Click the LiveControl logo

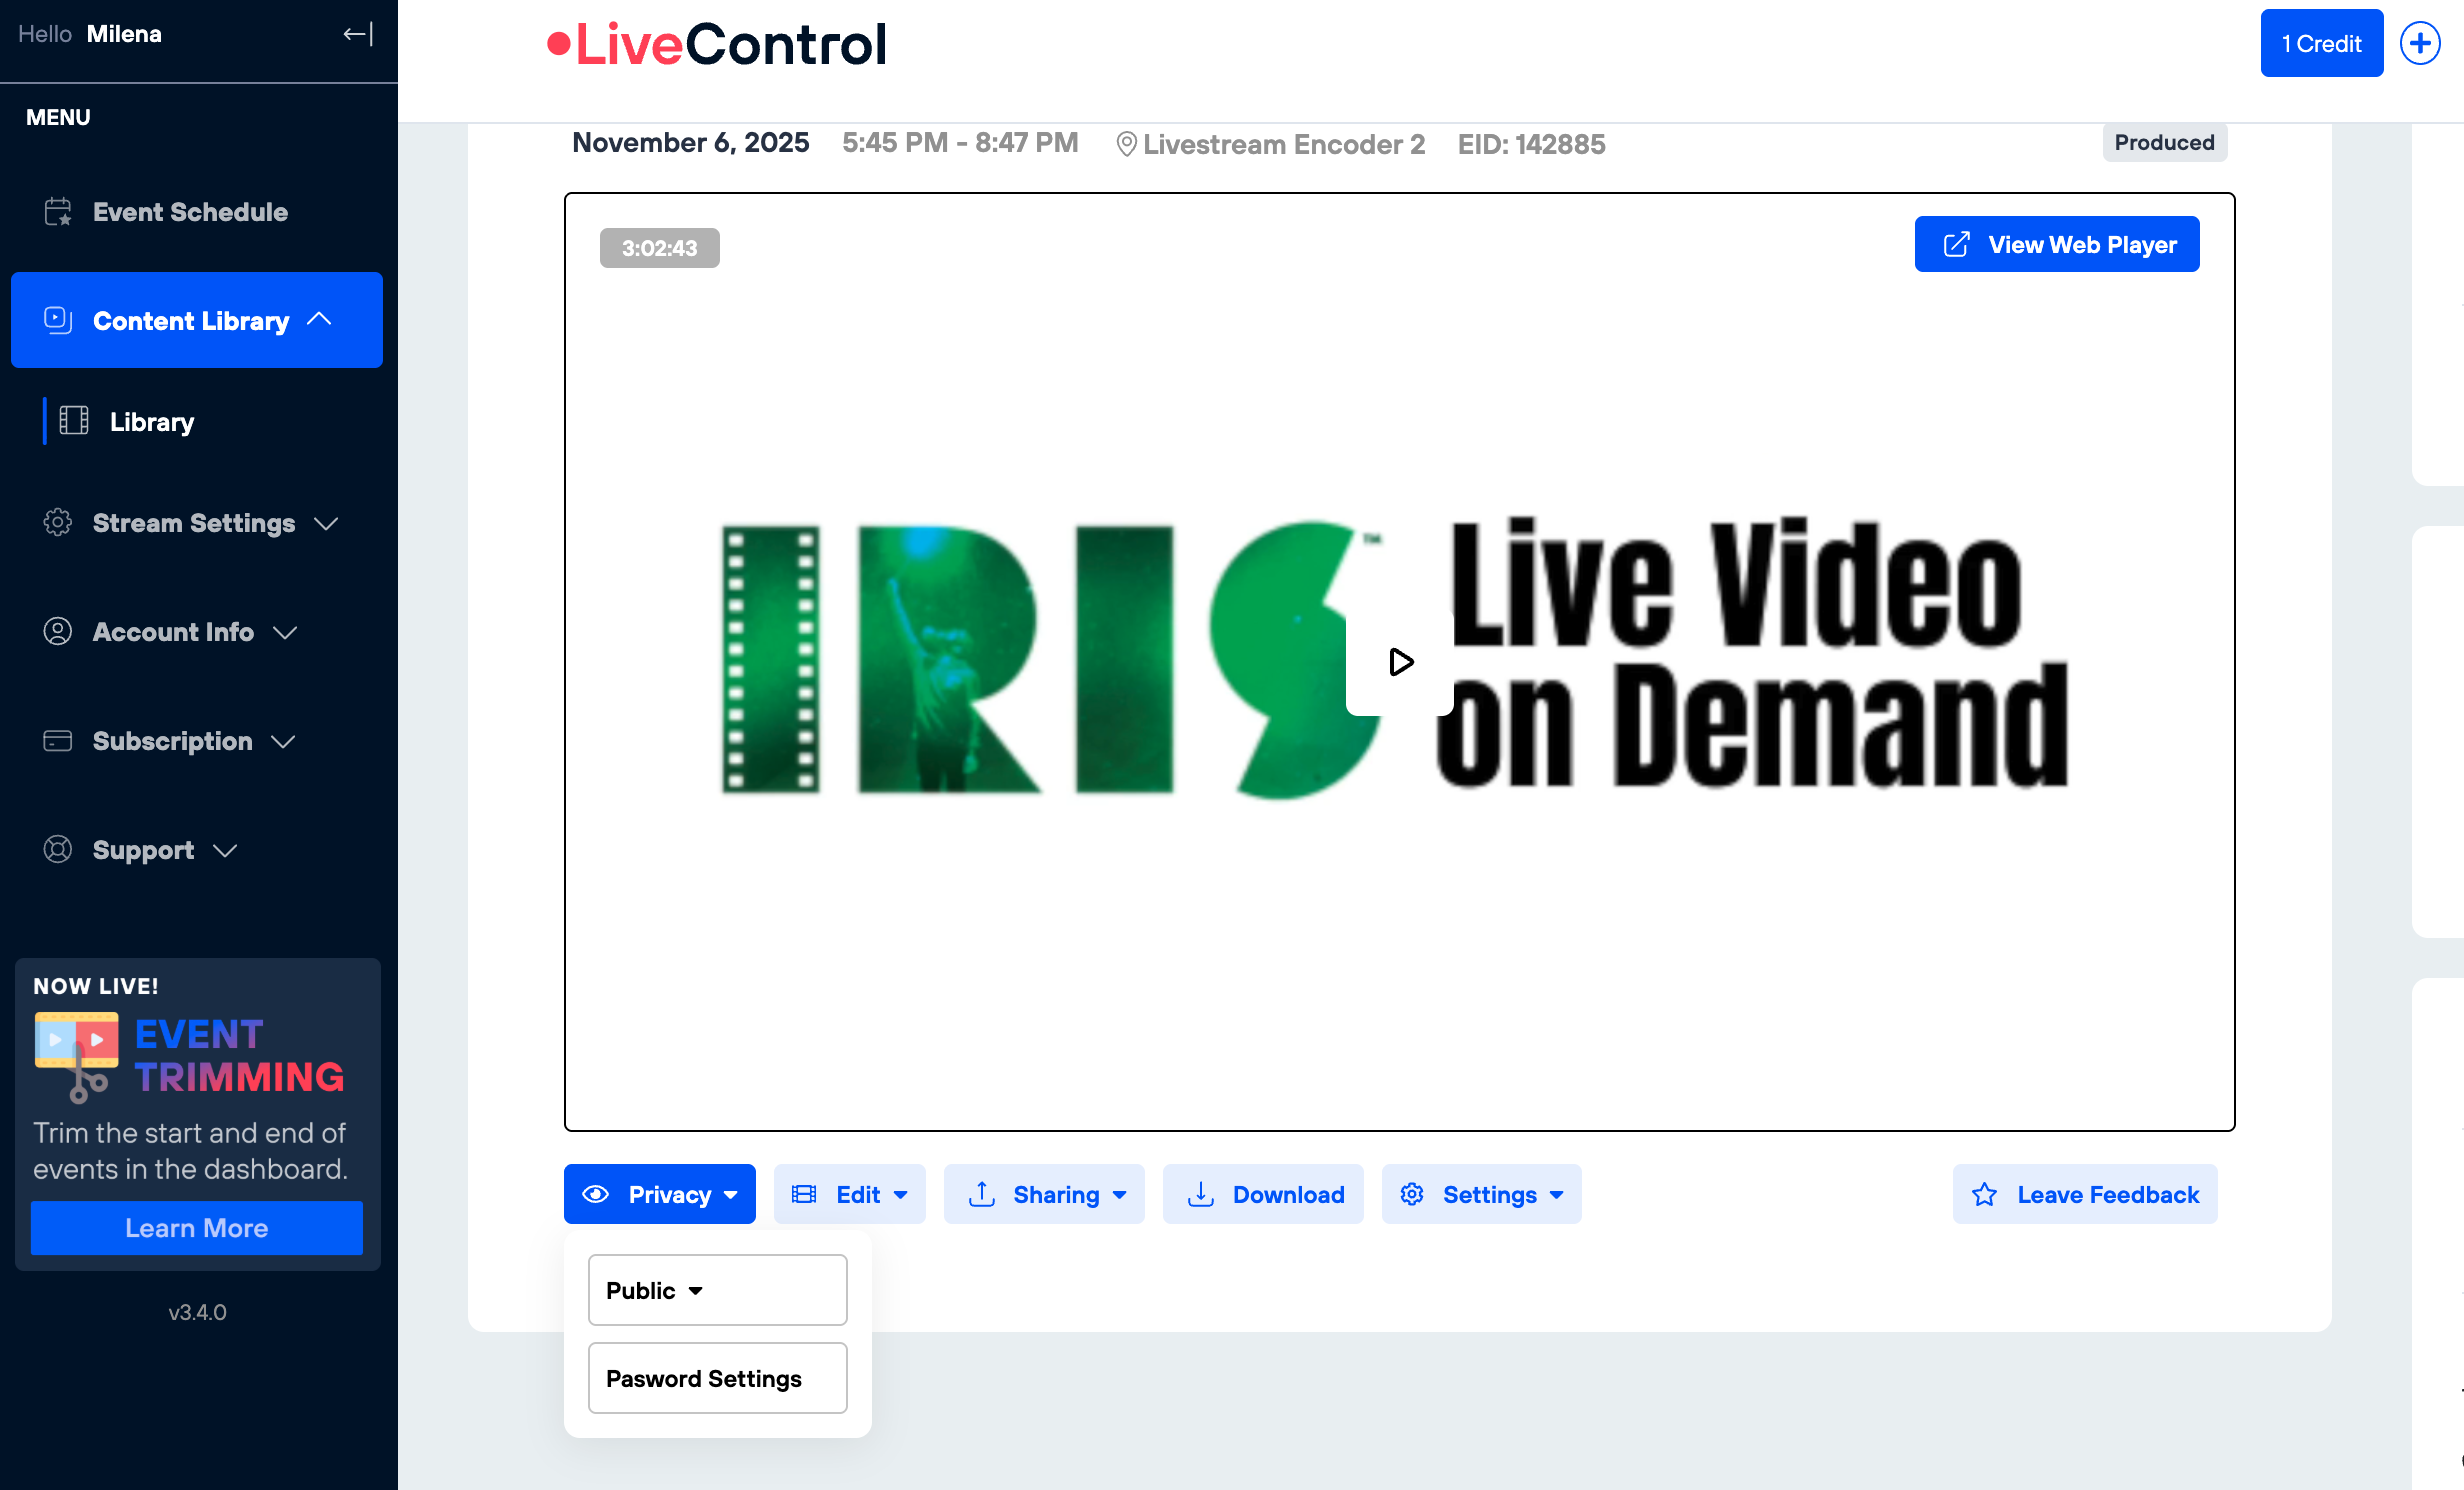coord(716,44)
